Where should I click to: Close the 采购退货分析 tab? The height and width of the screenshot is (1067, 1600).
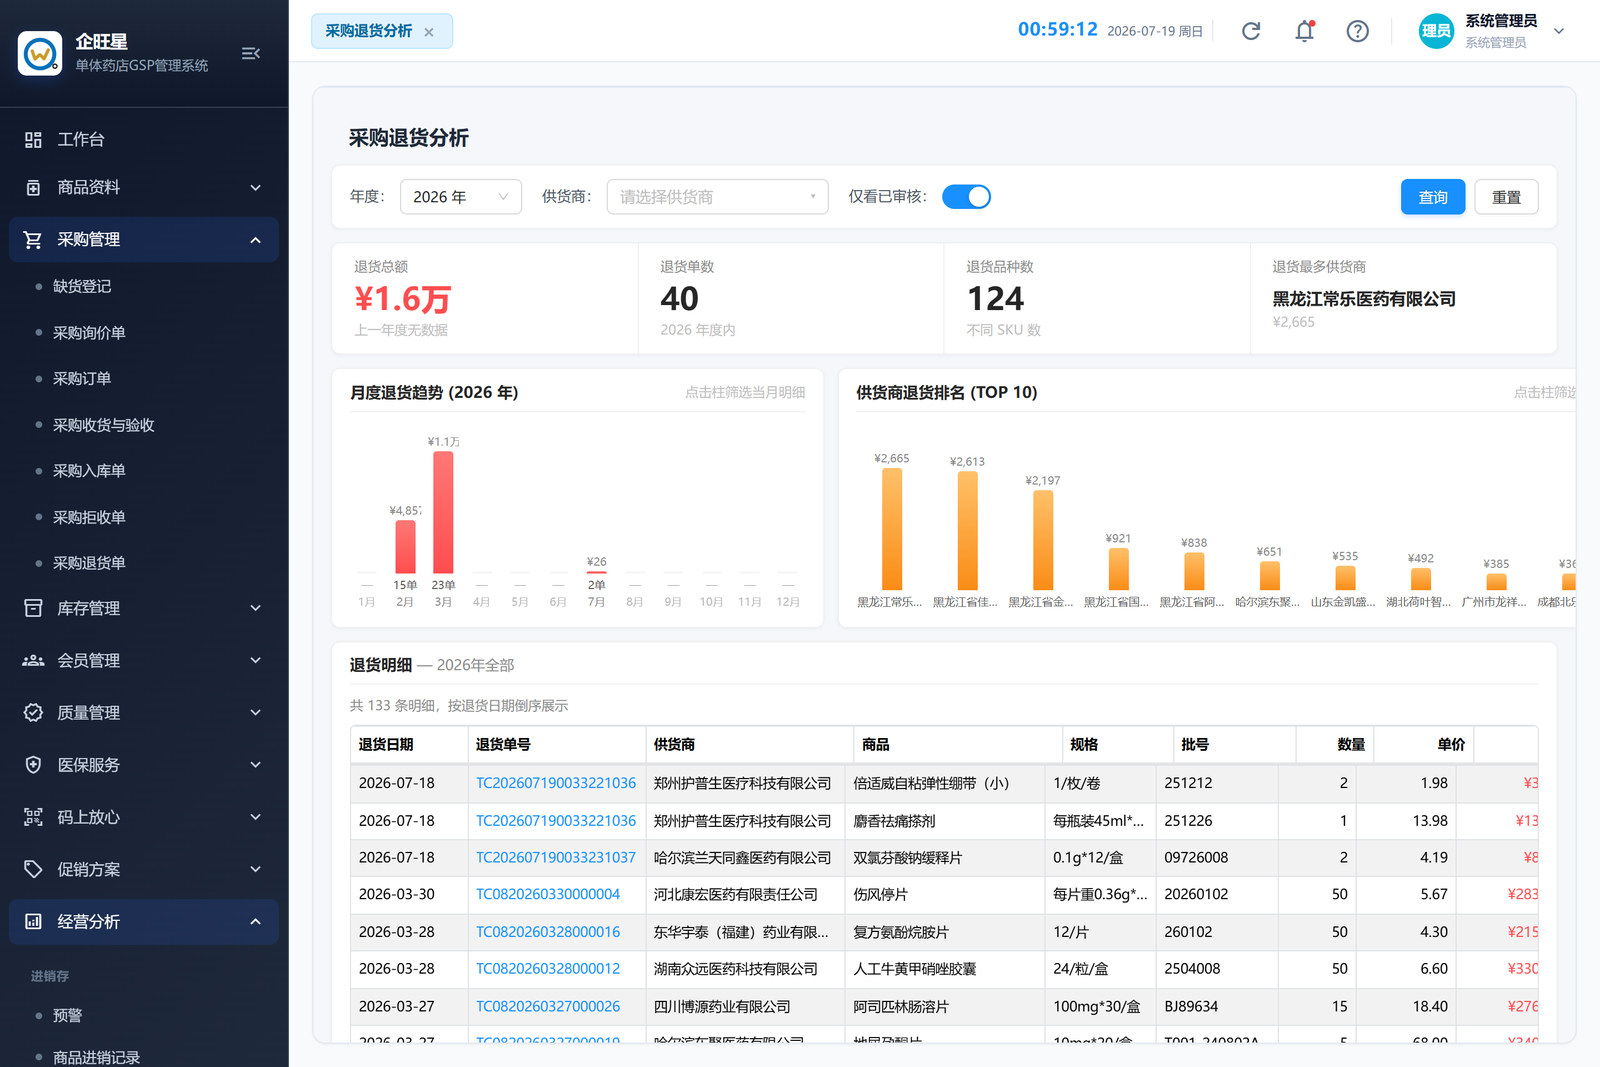click(429, 32)
